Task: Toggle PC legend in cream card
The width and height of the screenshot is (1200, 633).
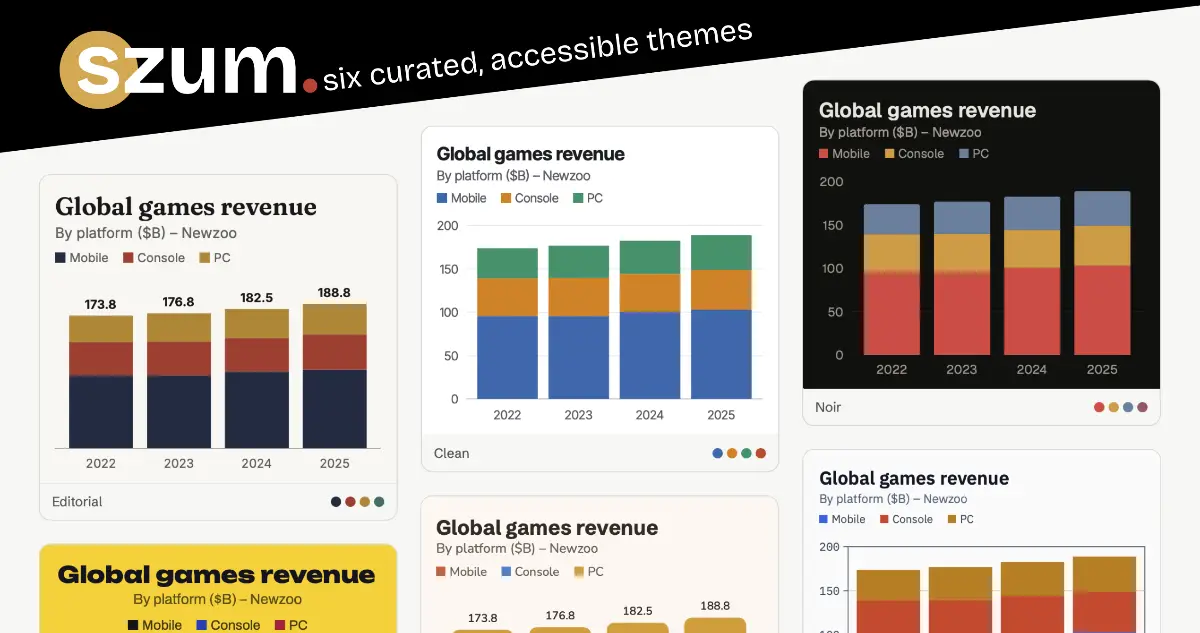Action: point(589,572)
